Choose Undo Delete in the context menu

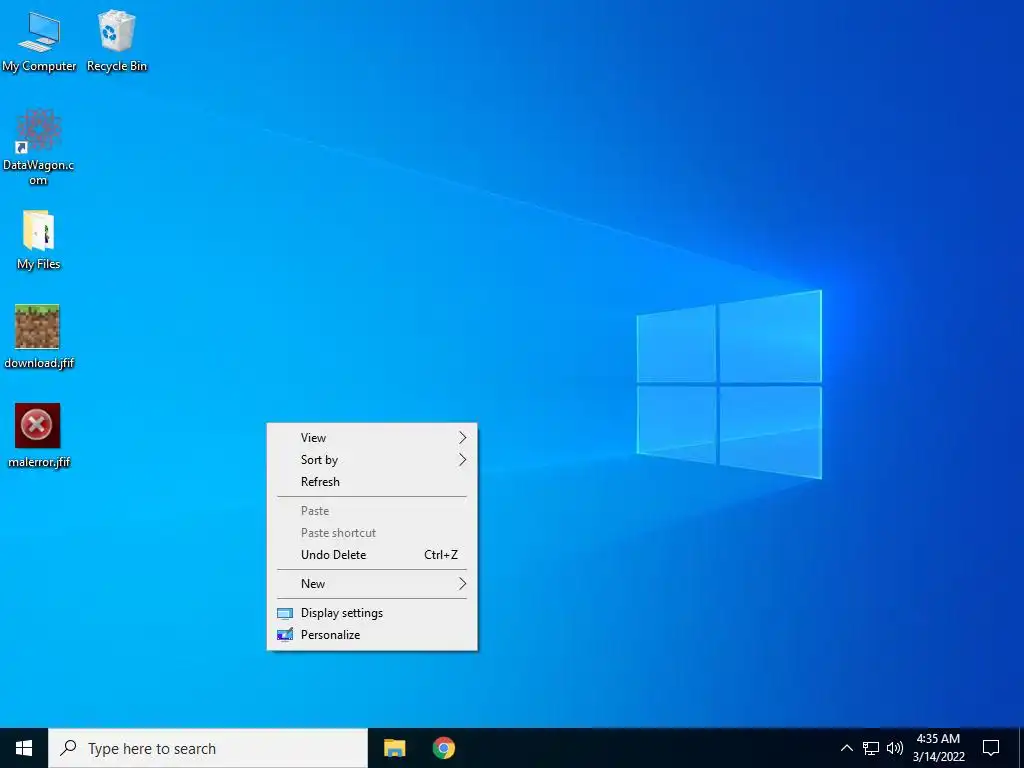point(372,555)
